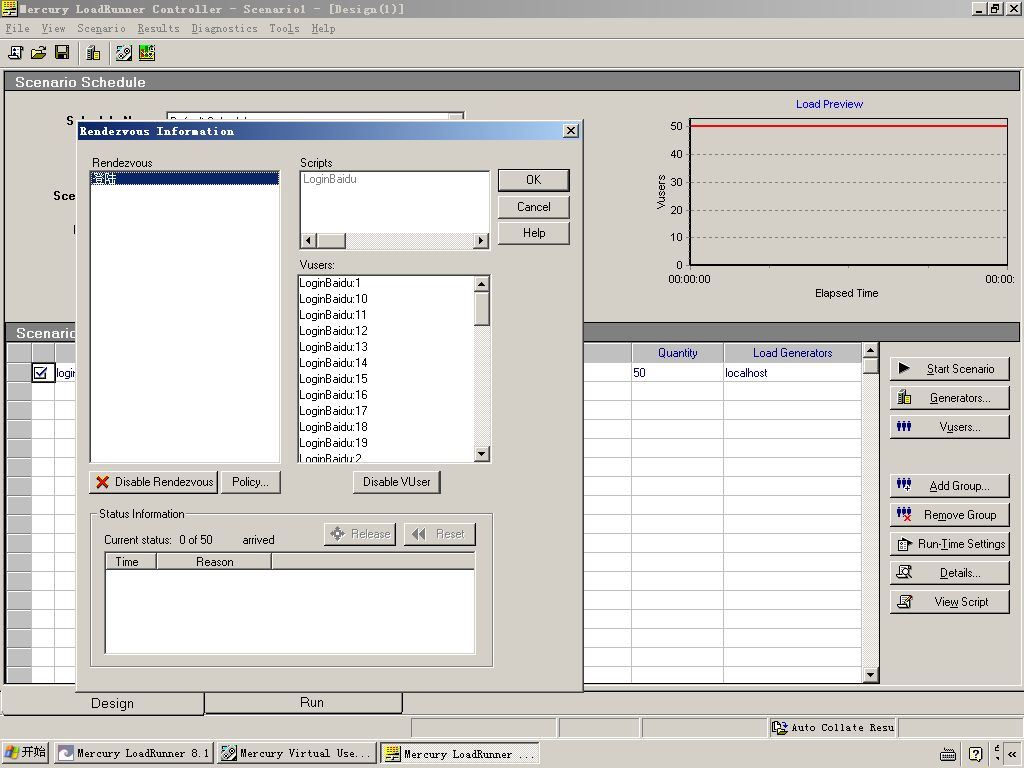The image size is (1024, 768).
Task: Click Add Group... in the side panel
Action: click(950, 485)
